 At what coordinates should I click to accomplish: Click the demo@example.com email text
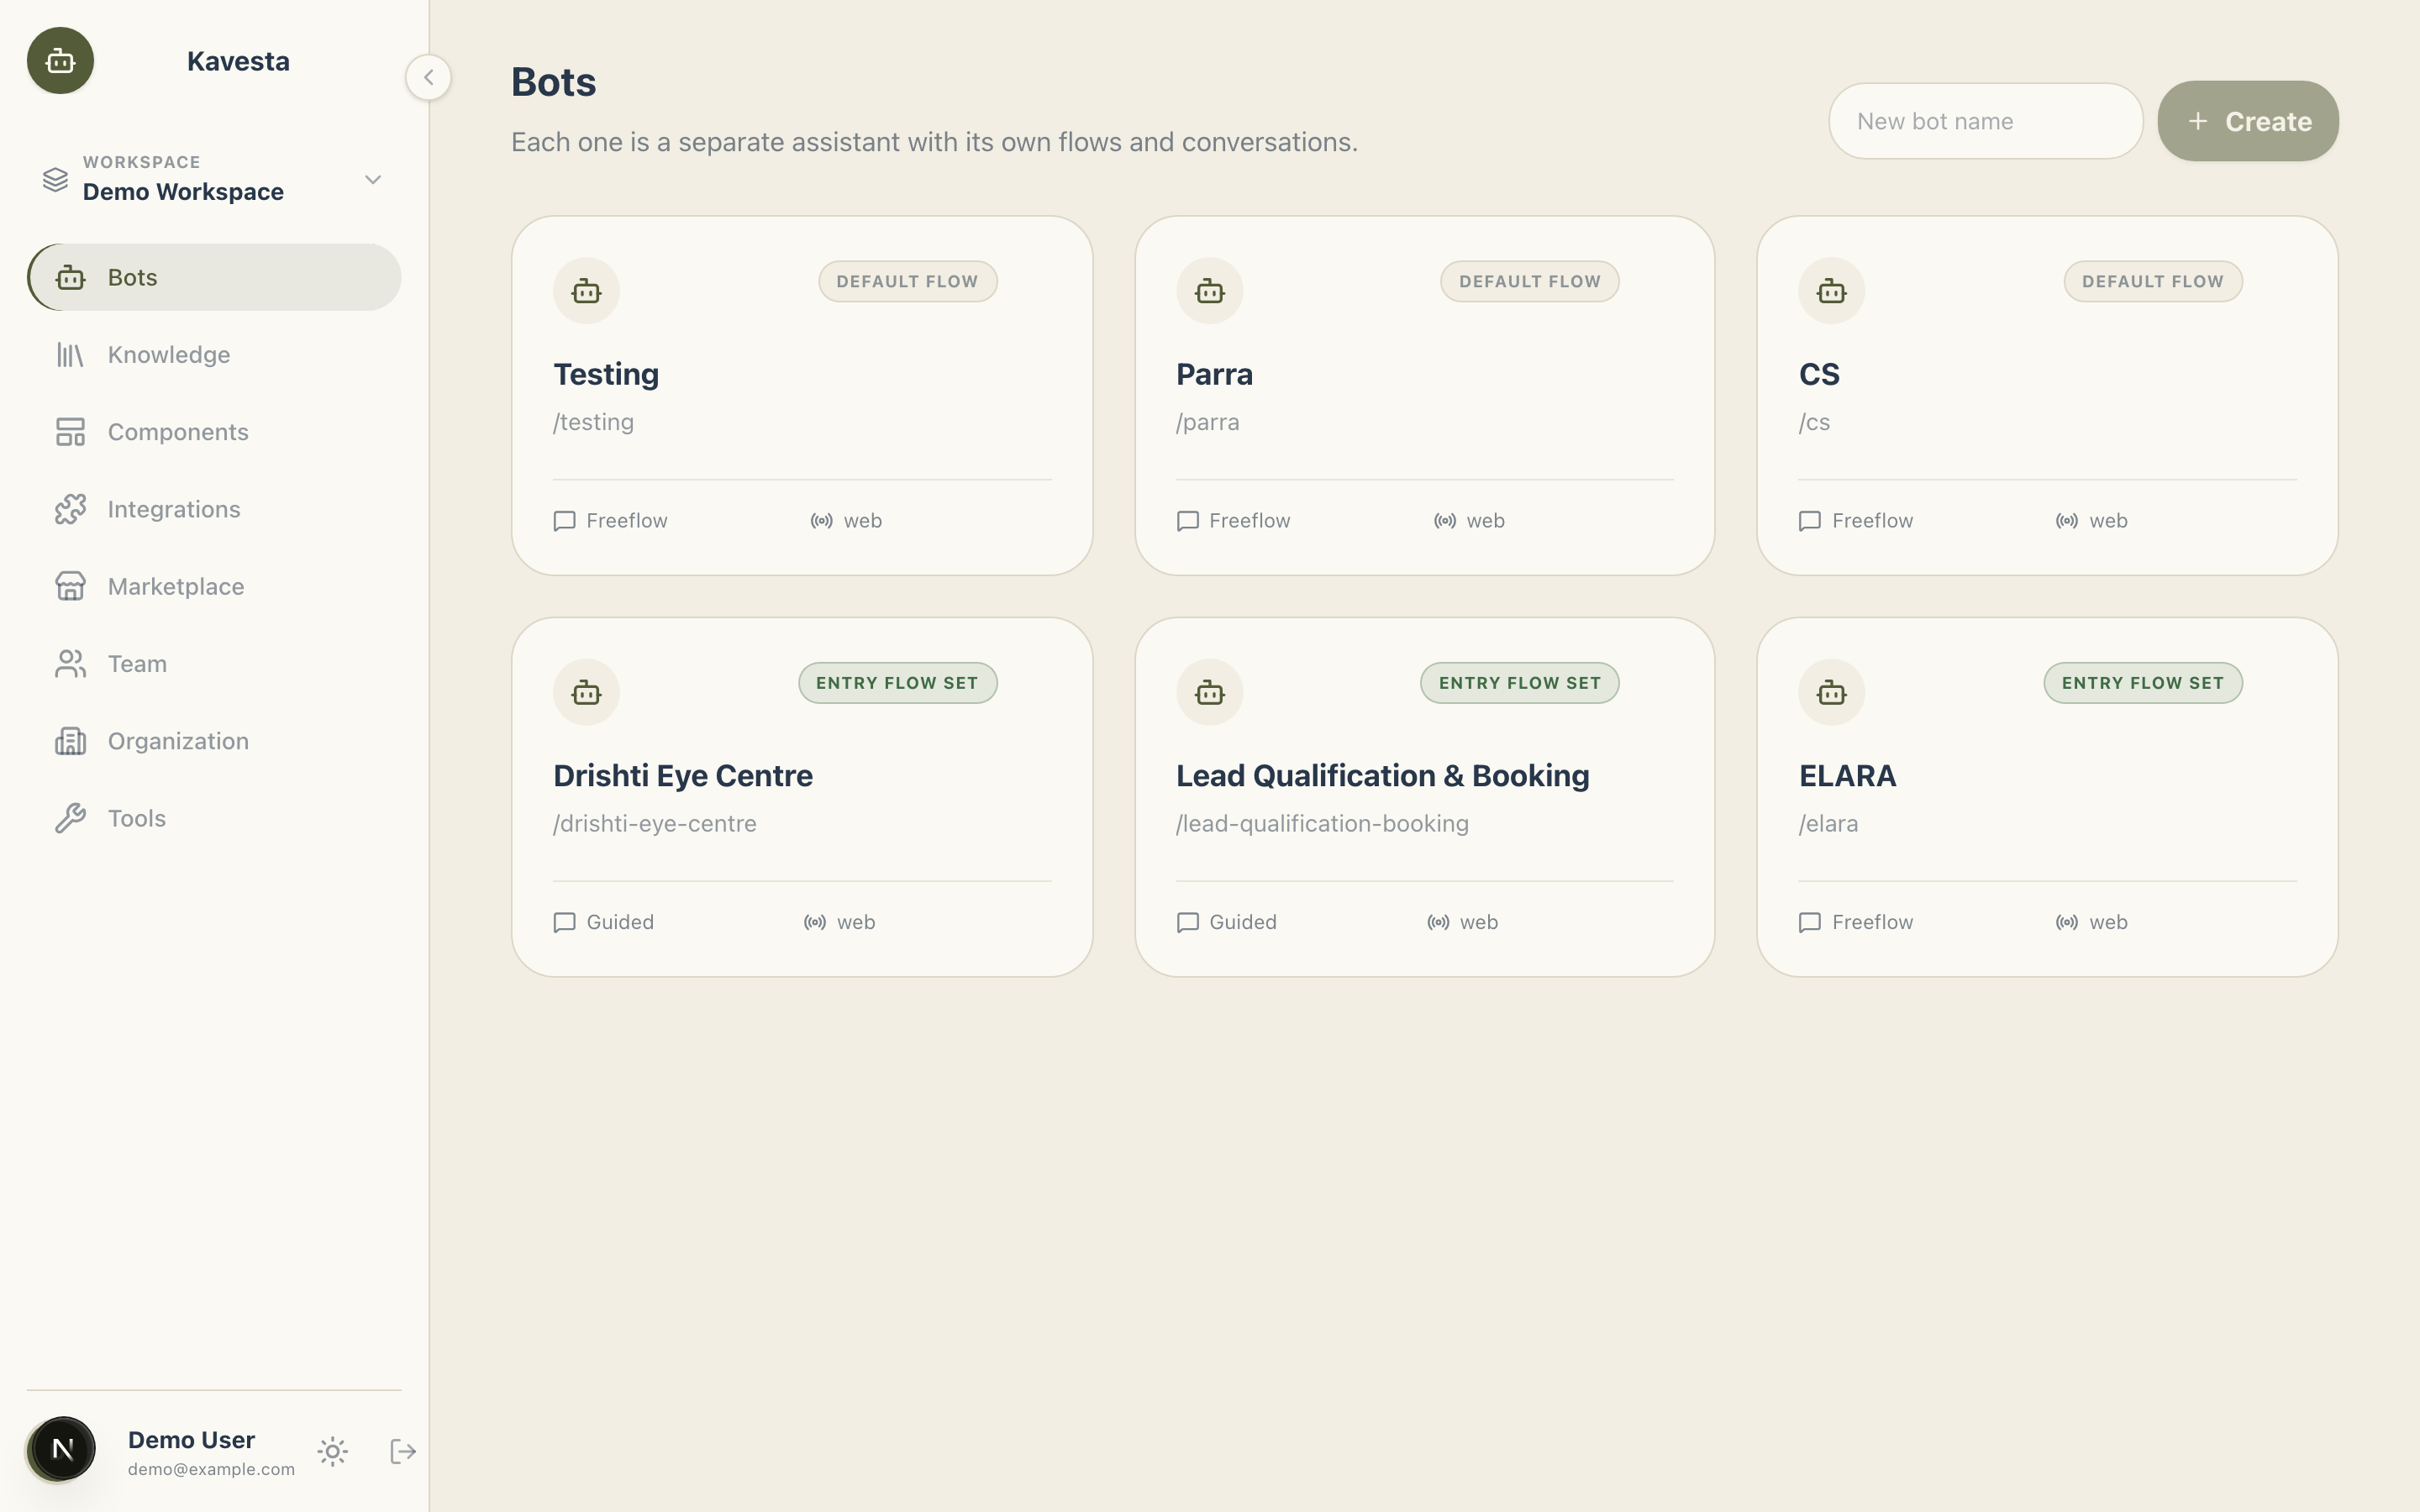click(211, 1469)
